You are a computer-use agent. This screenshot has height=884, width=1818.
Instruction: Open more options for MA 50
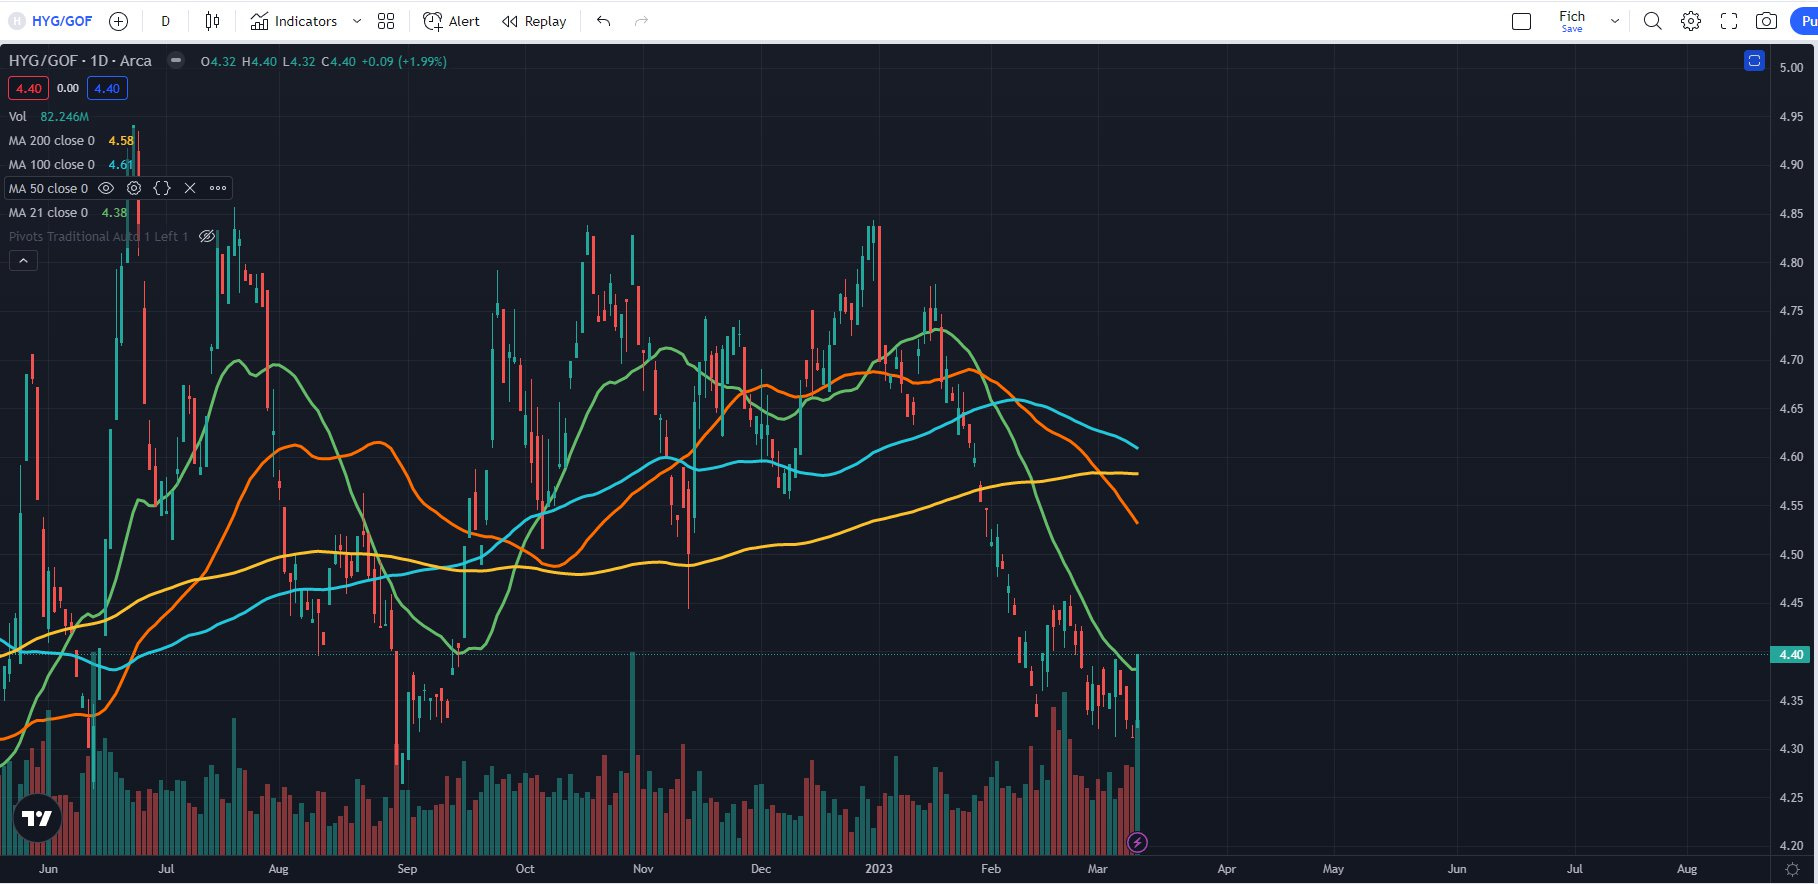point(218,188)
